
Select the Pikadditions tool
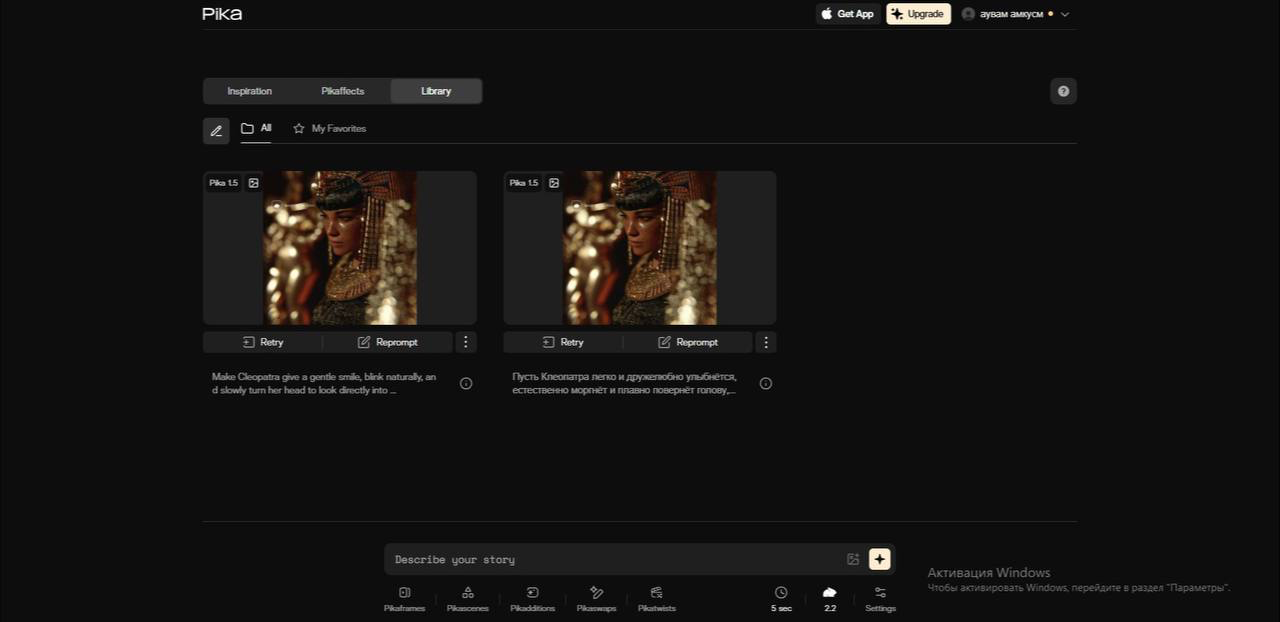(532, 600)
